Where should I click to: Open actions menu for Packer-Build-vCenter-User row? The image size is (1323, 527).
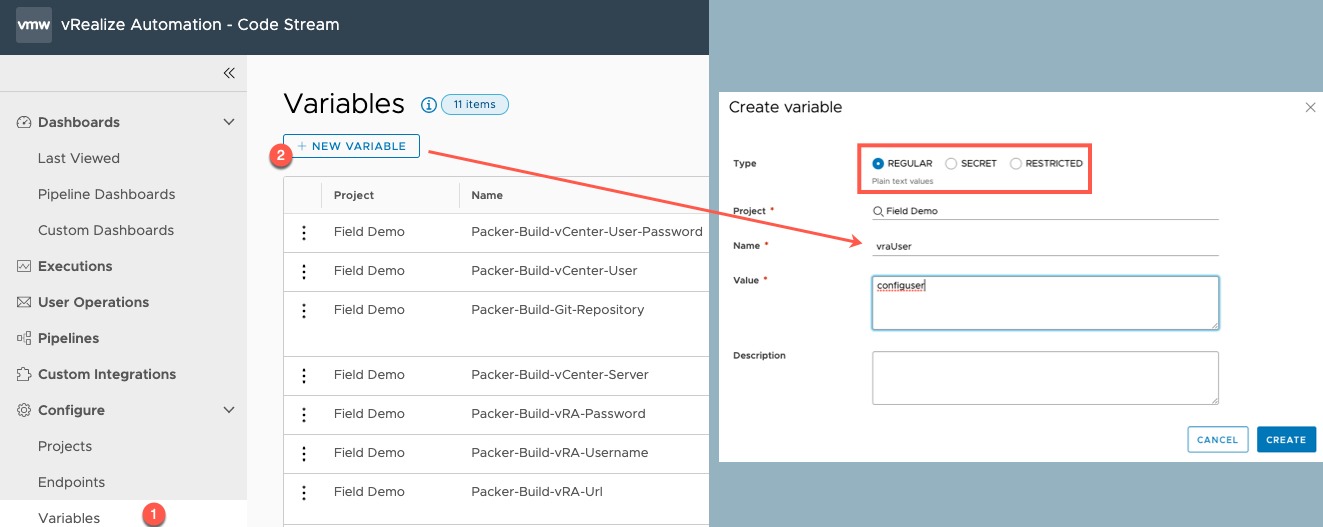pos(303,271)
